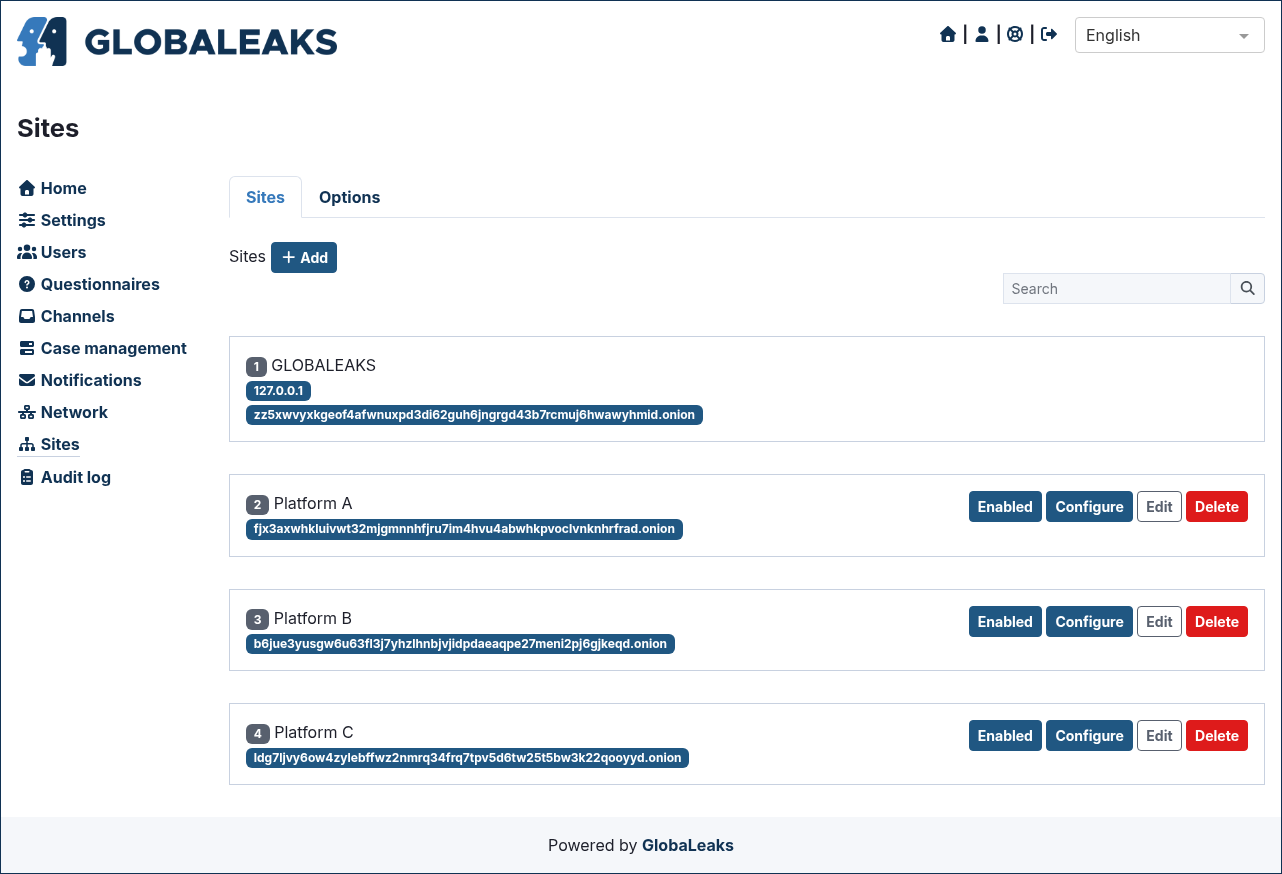Click the number 4 badge of Platform C

pyautogui.click(x=258, y=734)
